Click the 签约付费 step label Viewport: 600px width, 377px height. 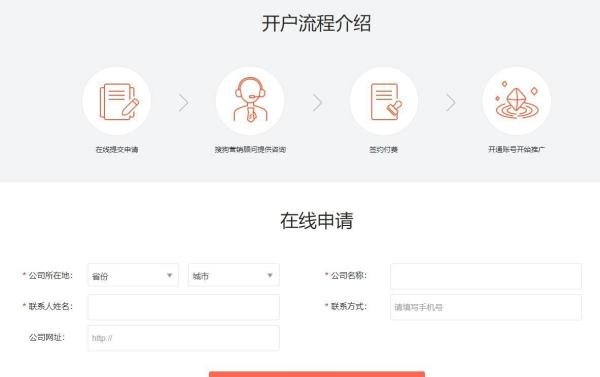point(383,150)
